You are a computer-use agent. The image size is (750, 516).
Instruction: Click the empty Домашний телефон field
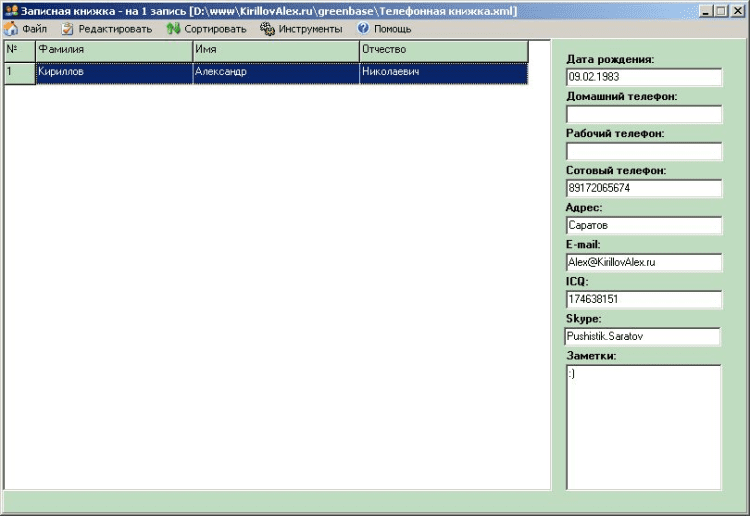click(x=644, y=114)
